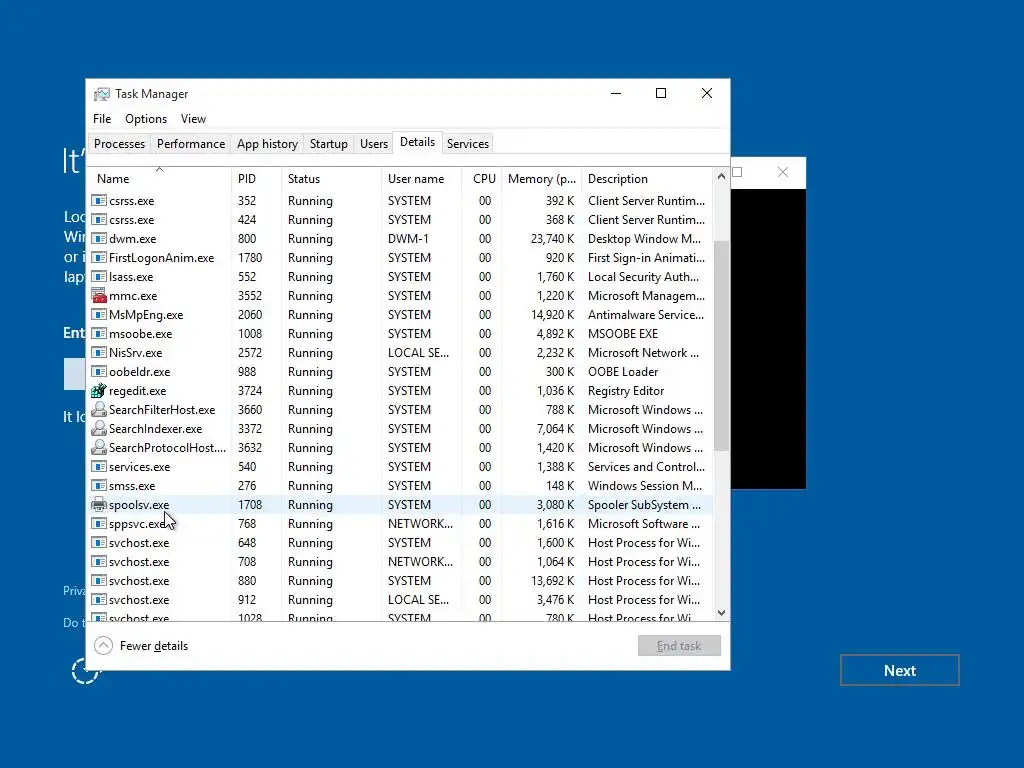The image size is (1024, 768).
Task: Click the SearchProtocolHost process icon
Action: (x=99, y=447)
